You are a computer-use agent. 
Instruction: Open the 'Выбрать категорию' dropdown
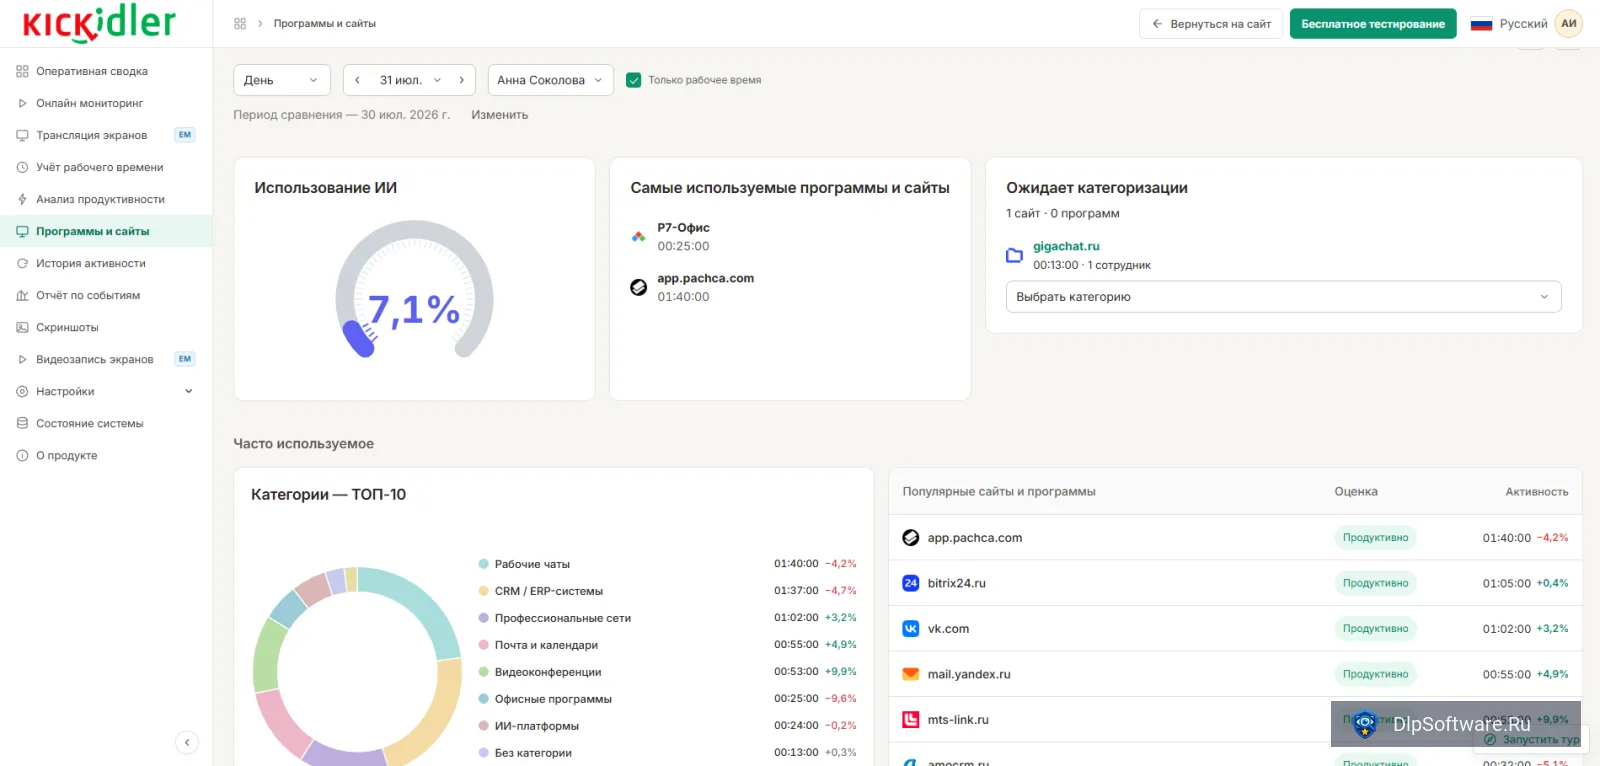coord(1283,297)
